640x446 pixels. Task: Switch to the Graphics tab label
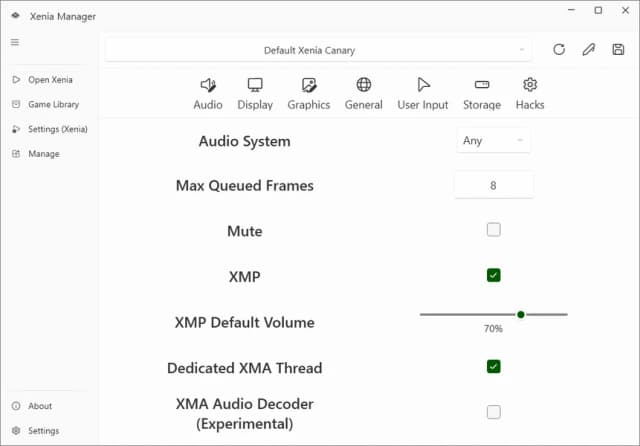coord(309,105)
